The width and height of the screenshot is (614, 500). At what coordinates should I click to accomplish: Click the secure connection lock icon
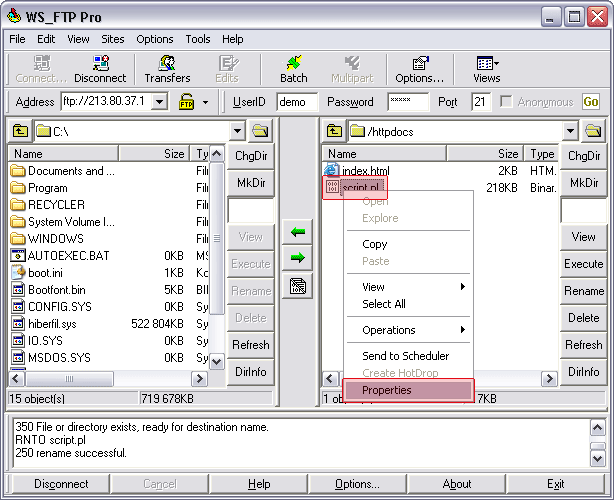186,102
